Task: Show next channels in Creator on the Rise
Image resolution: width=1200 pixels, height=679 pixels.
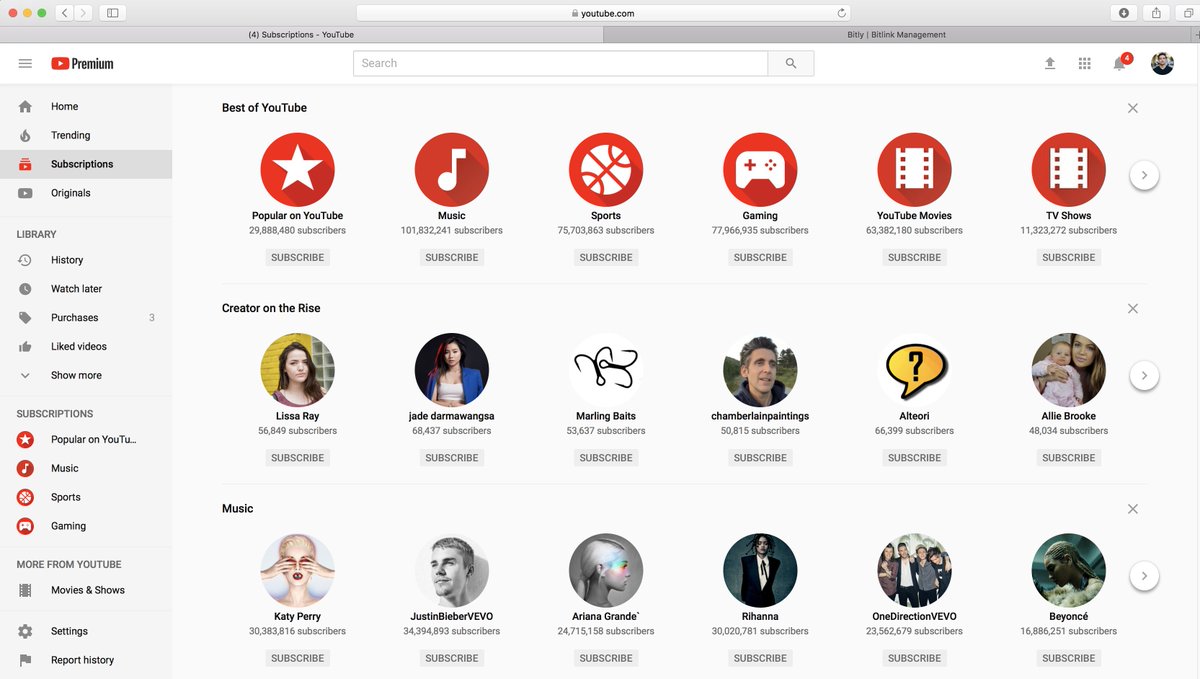Action: point(1144,376)
